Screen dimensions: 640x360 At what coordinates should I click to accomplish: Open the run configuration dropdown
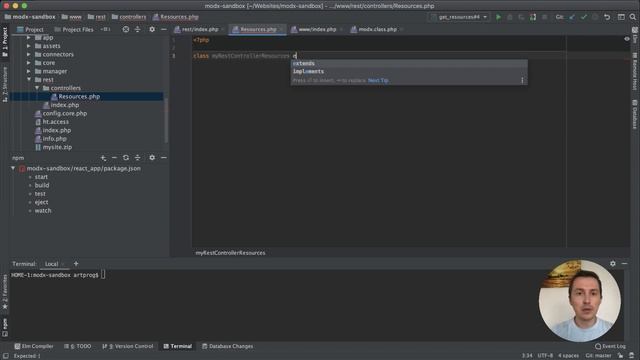tap(459, 17)
